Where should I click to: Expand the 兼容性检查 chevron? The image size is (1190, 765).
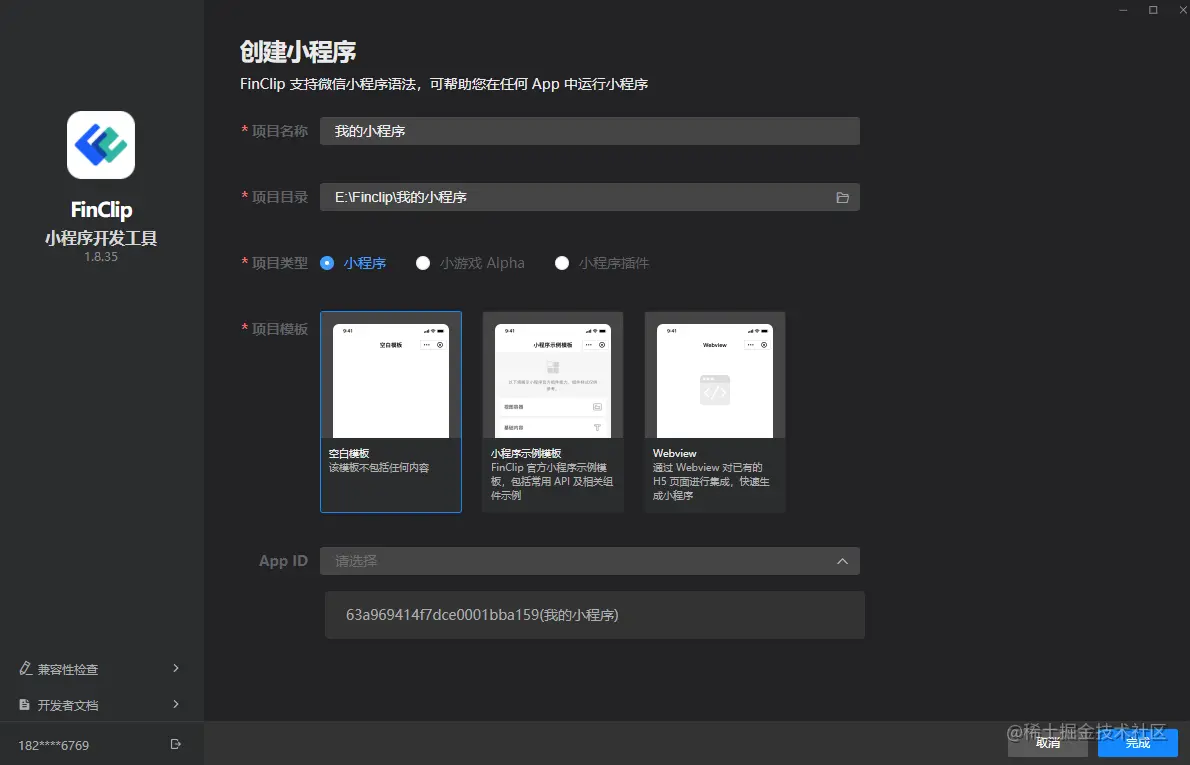[x=176, y=669]
